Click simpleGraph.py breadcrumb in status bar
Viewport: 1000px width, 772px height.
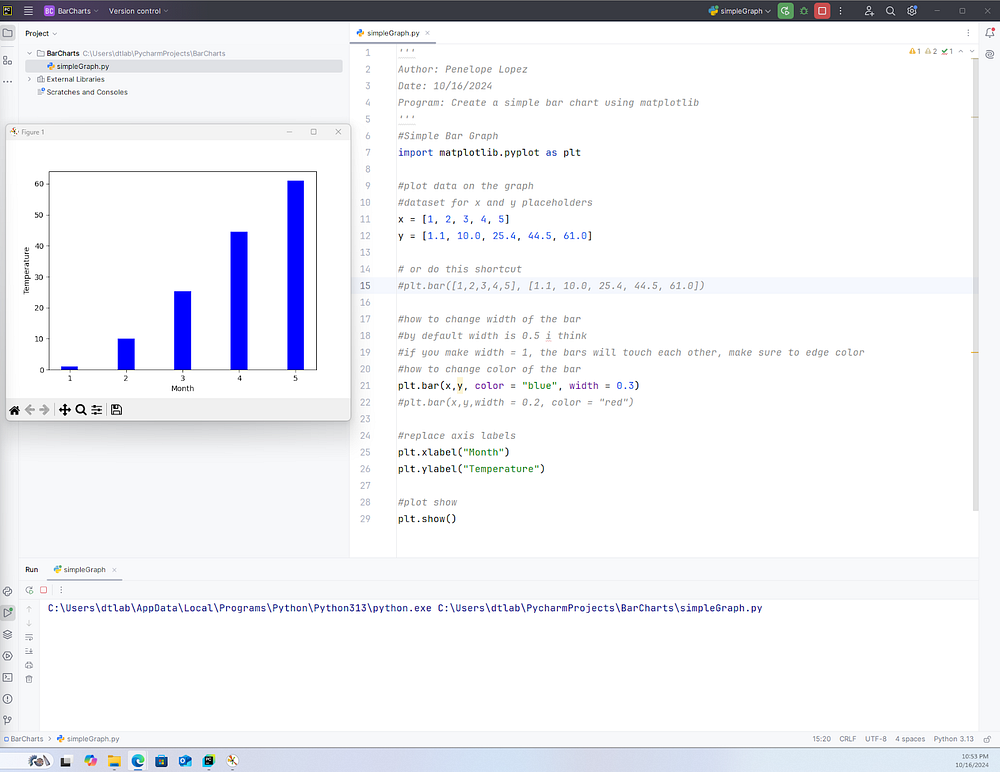coord(88,739)
